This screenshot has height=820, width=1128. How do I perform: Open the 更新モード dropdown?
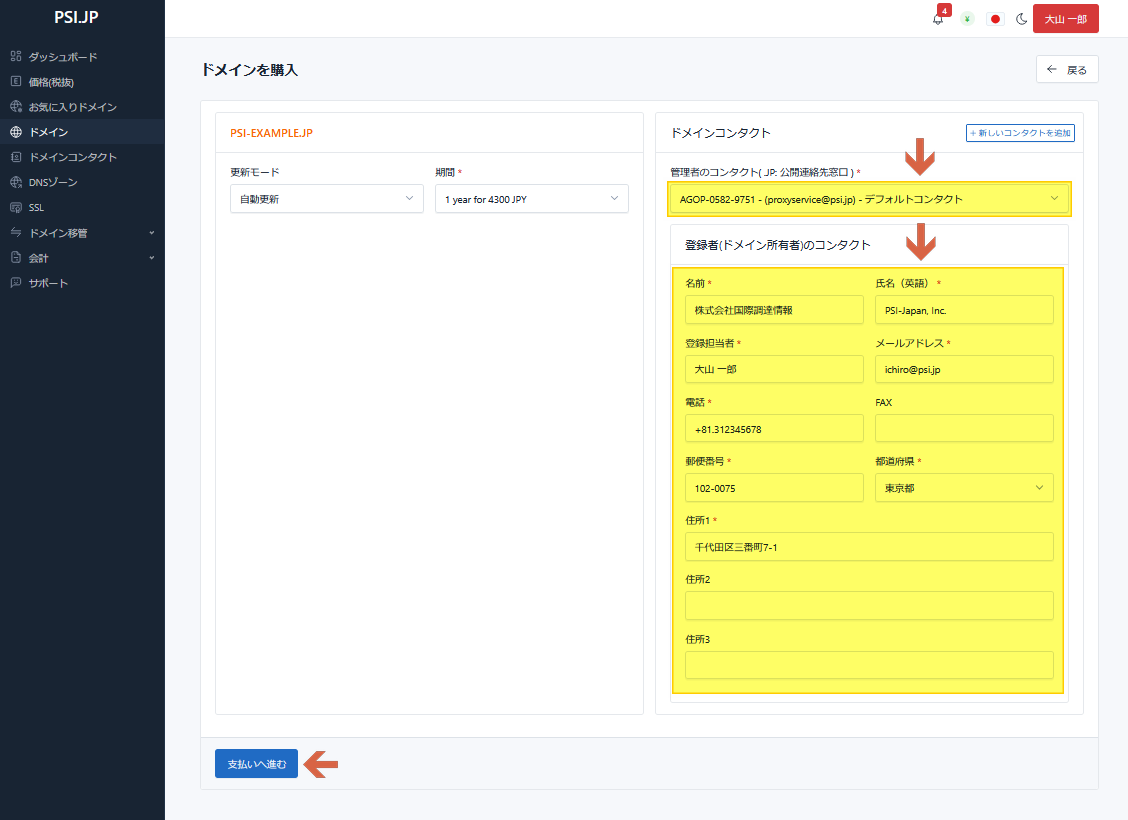coord(327,199)
